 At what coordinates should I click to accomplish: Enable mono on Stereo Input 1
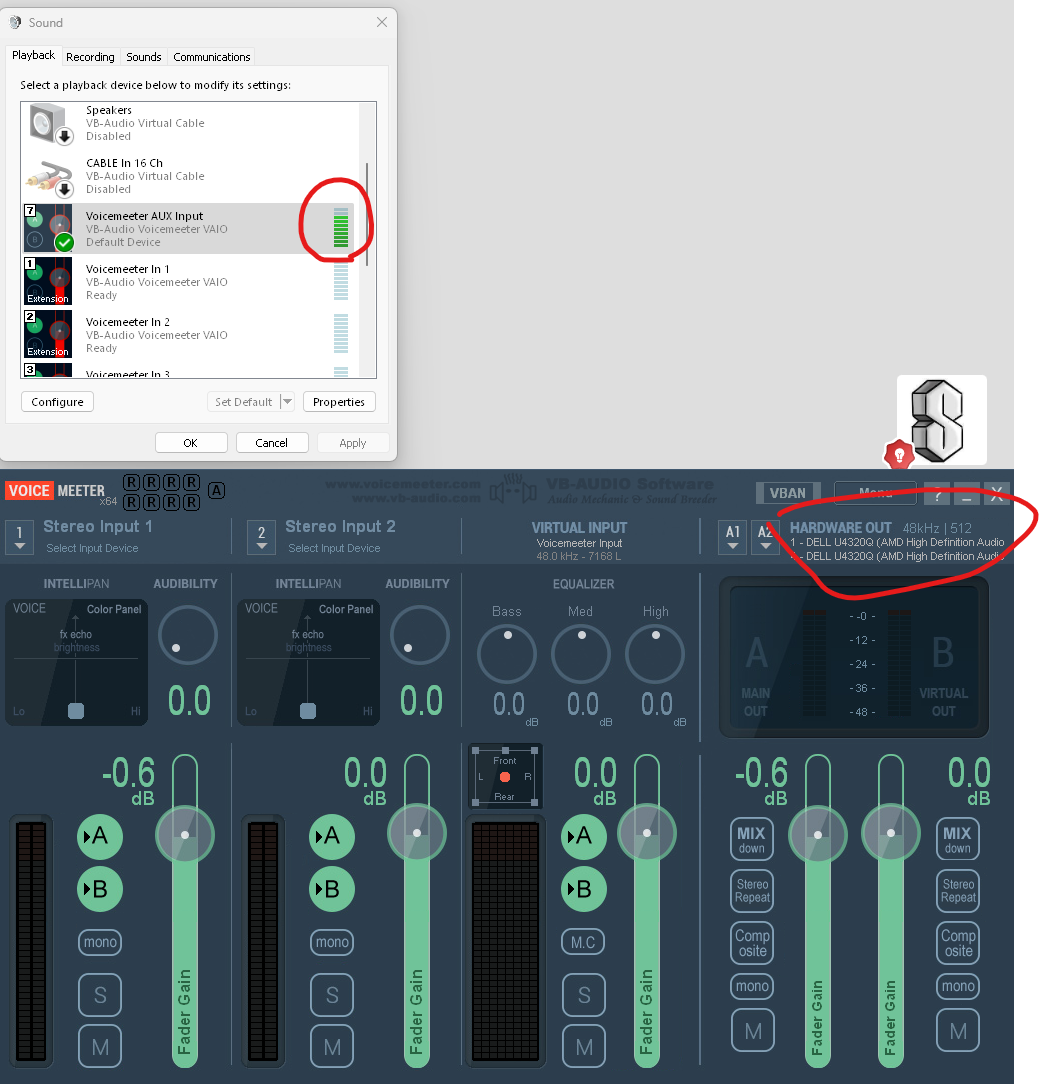click(100, 942)
